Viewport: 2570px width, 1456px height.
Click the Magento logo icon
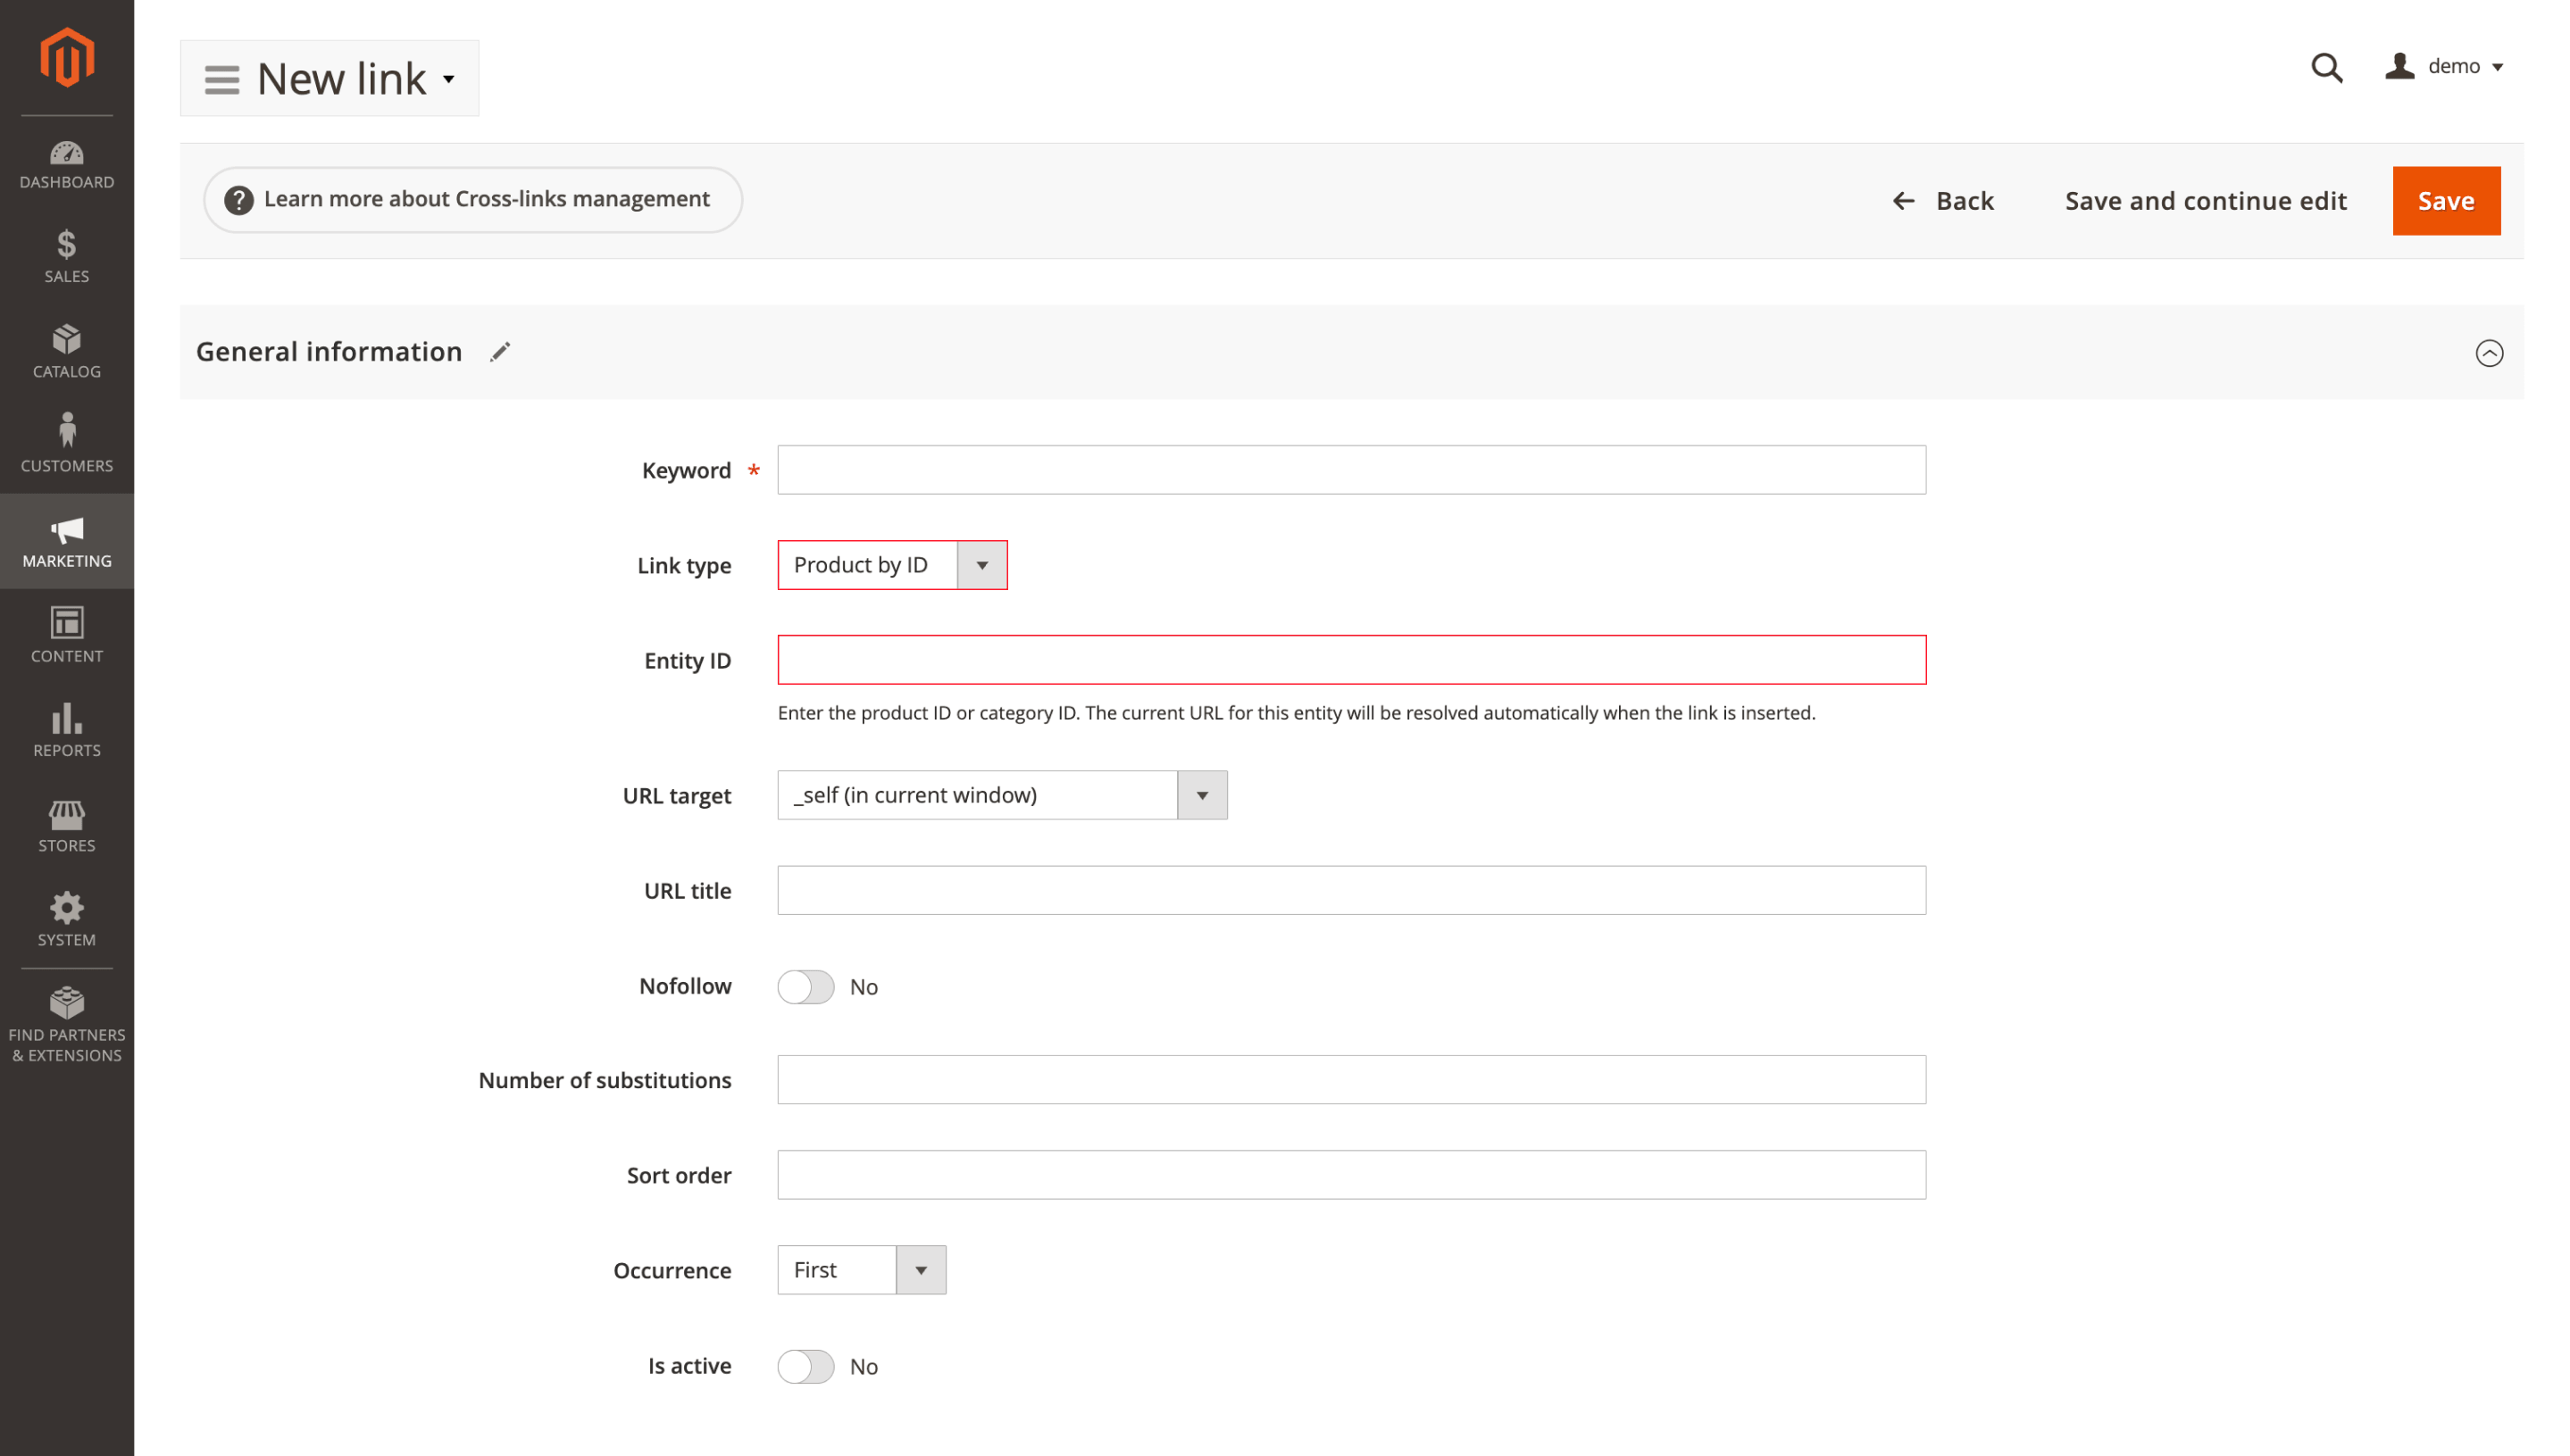67,57
